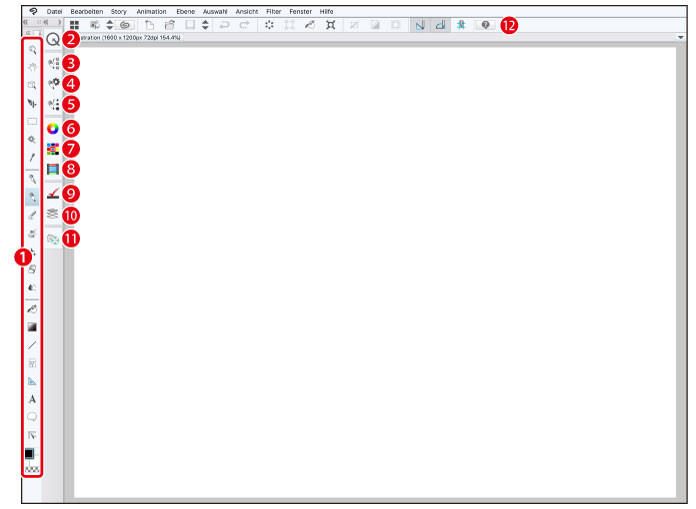The image size is (696, 509).
Task: Open the Color Wheel palette
Action: point(53,129)
